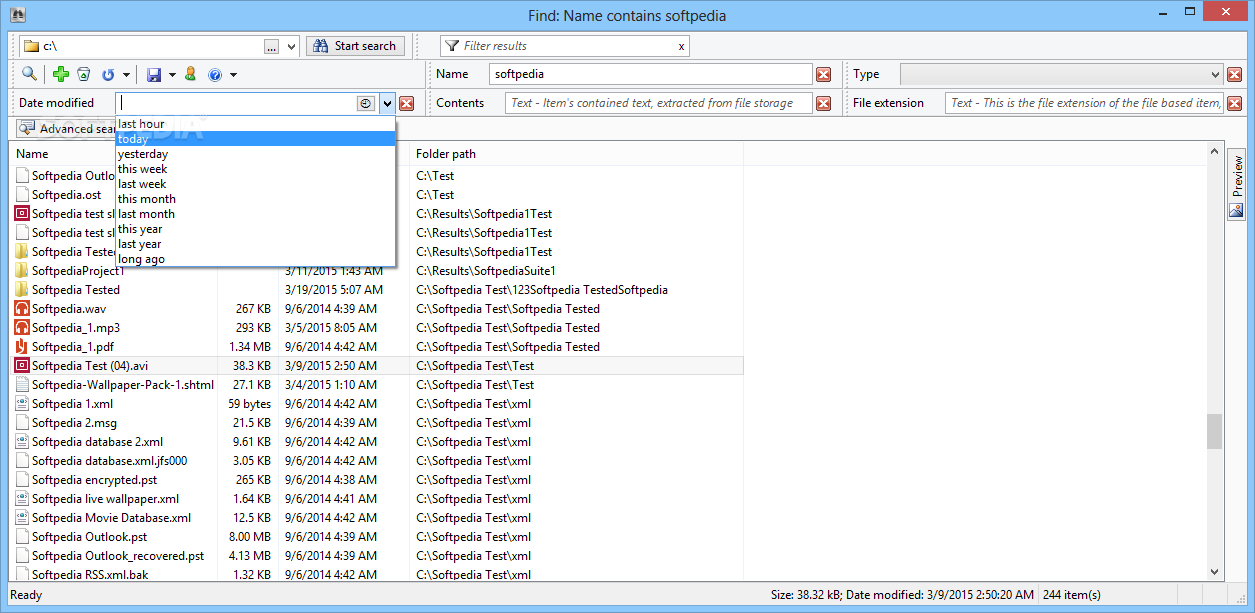Click the vertical scrollbar thumb in results list
The image size is (1255, 613).
coord(1214,432)
